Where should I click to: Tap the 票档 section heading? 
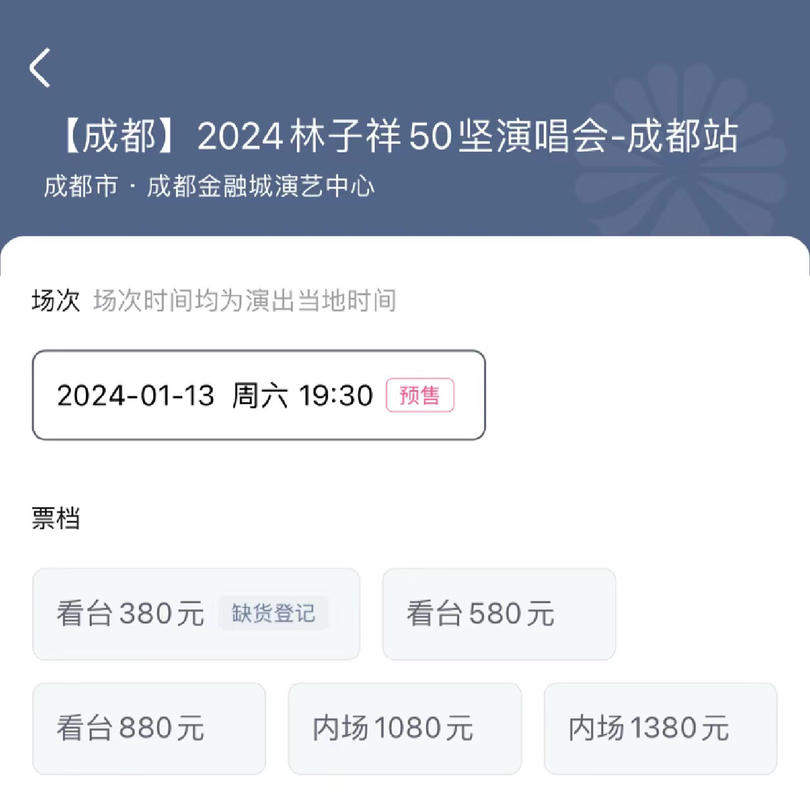(56, 518)
